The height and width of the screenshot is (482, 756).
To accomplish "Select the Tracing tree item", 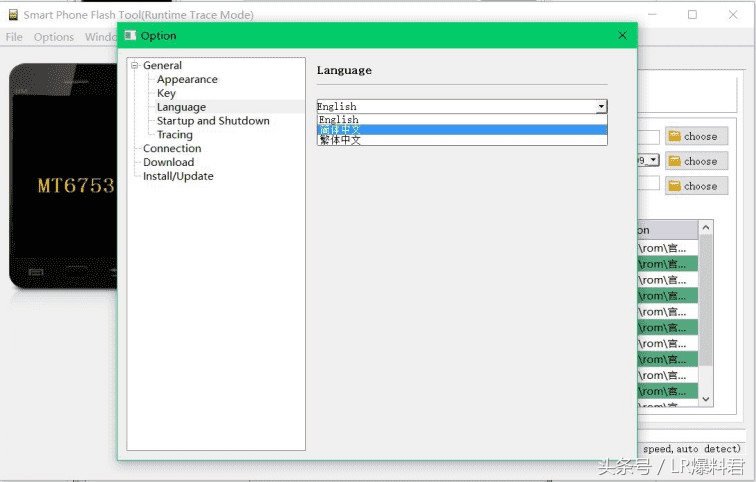I will (175, 134).
